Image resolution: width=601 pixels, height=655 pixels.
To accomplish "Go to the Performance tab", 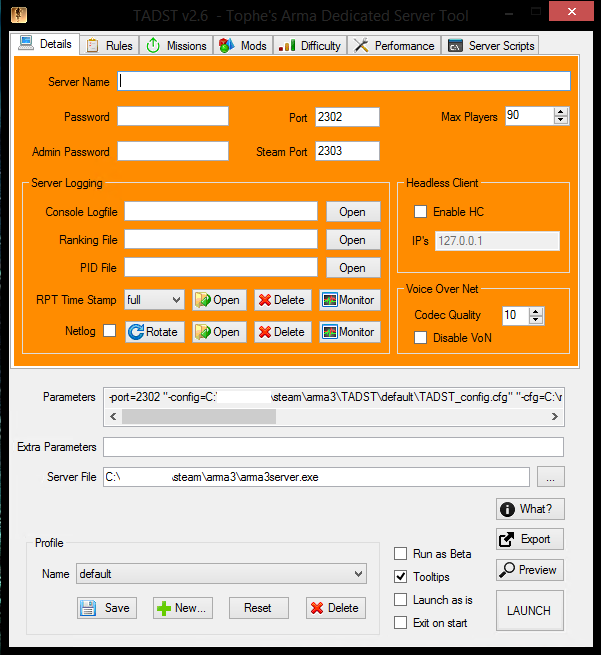I will click(394, 46).
